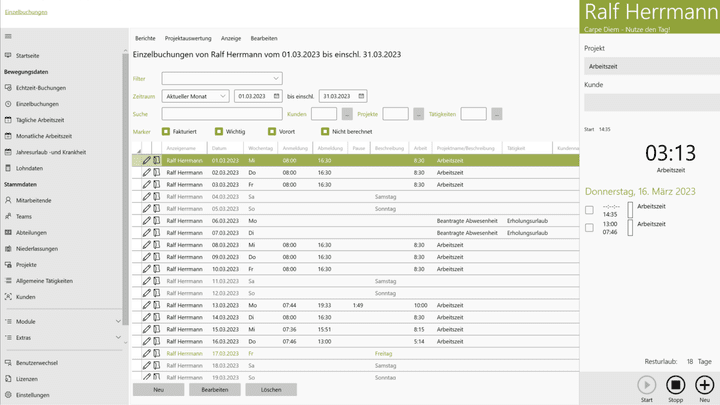Click the color bar of 14:35 Arbeitszeit entry

(x=630, y=210)
